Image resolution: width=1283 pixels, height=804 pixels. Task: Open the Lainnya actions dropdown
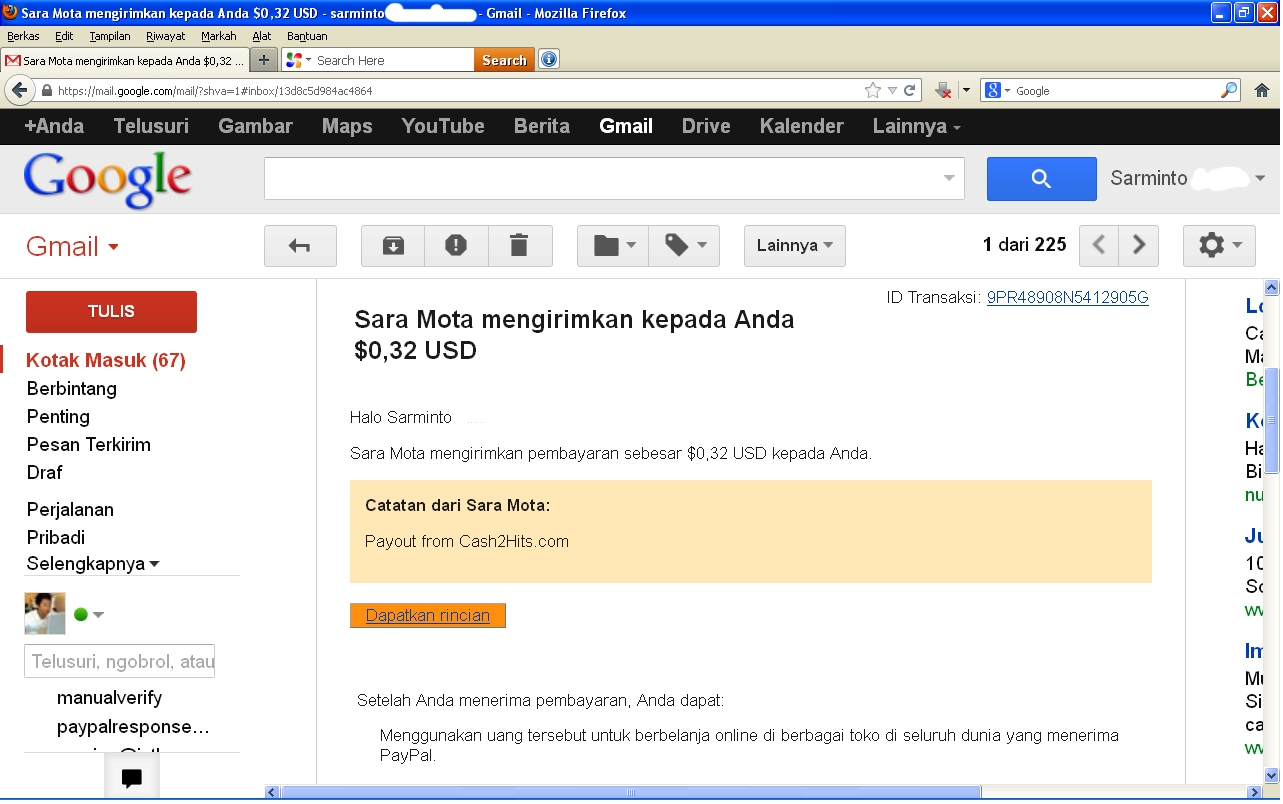795,246
